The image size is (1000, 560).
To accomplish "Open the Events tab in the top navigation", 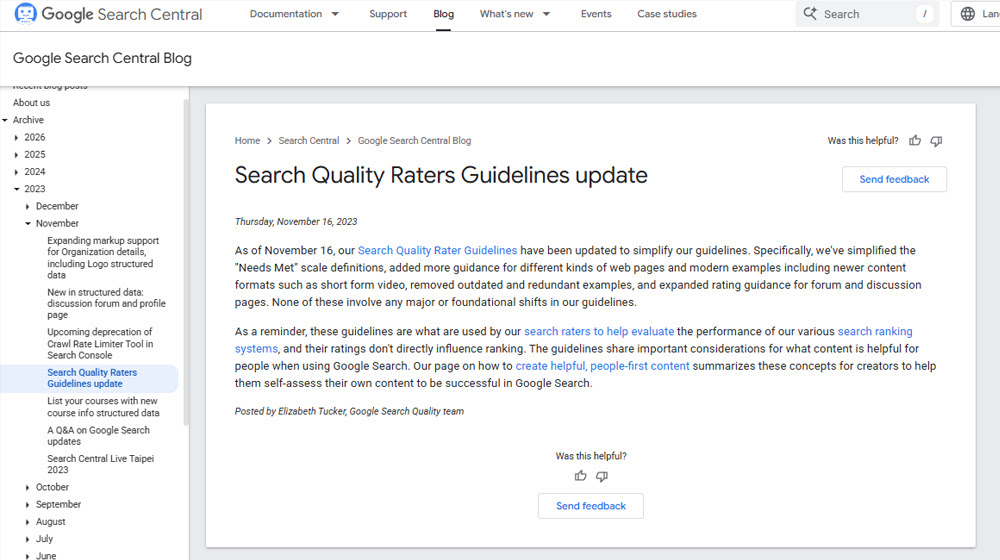I will 596,14.
